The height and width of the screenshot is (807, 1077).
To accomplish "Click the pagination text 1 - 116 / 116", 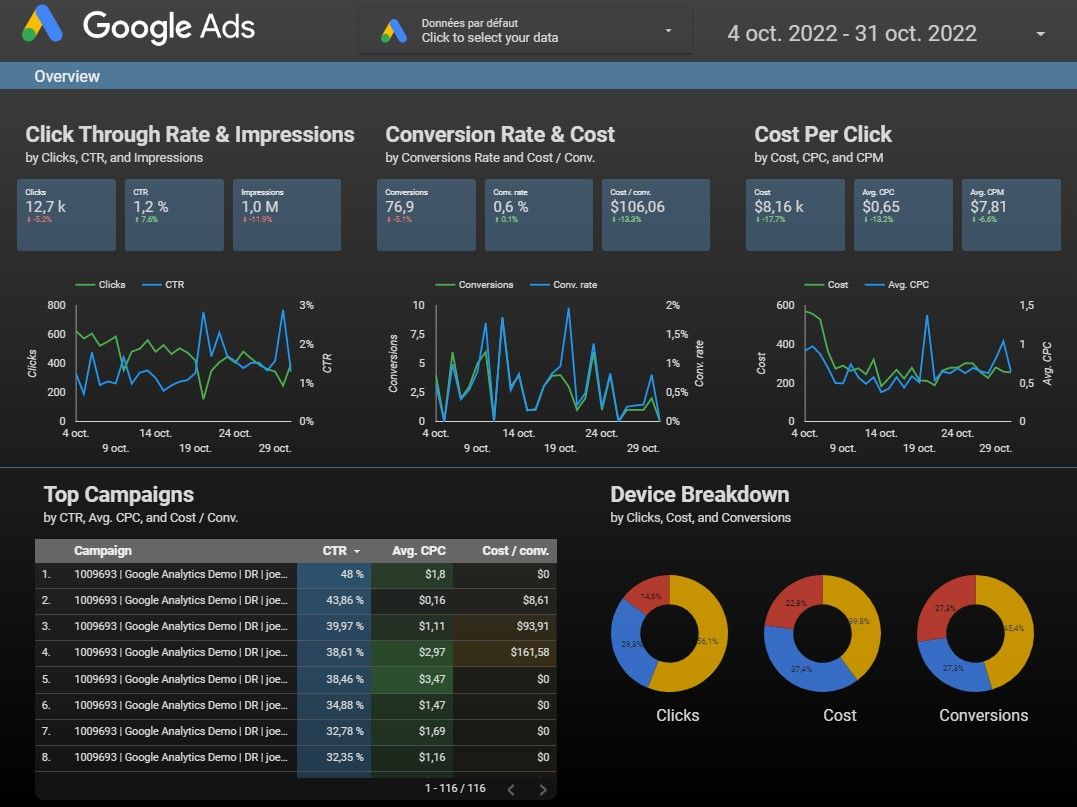I will [x=455, y=788].
